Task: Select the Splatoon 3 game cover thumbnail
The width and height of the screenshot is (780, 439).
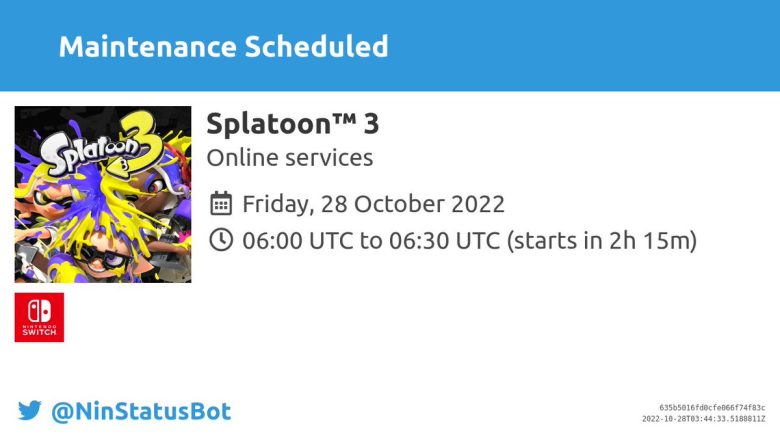Action: 103,194
